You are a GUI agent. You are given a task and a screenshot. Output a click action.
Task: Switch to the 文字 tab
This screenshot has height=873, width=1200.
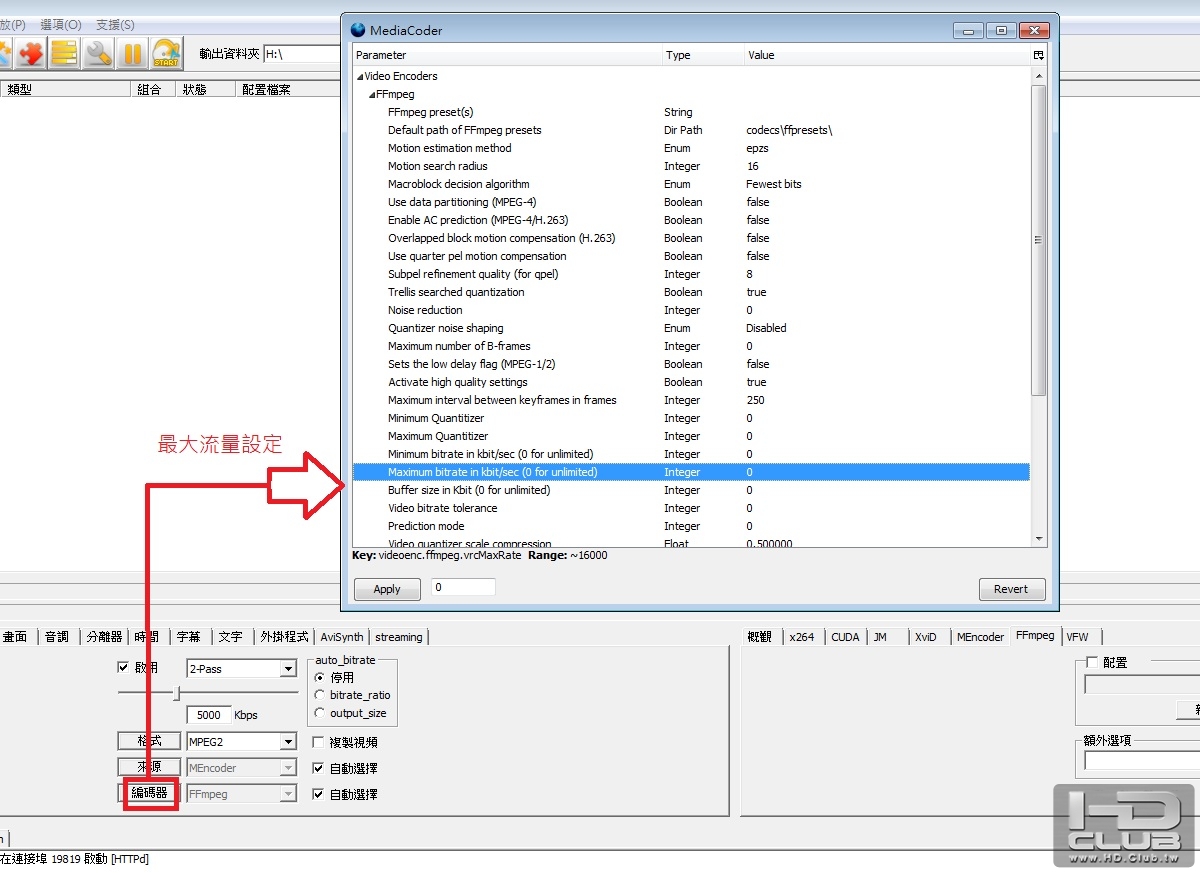231,637
